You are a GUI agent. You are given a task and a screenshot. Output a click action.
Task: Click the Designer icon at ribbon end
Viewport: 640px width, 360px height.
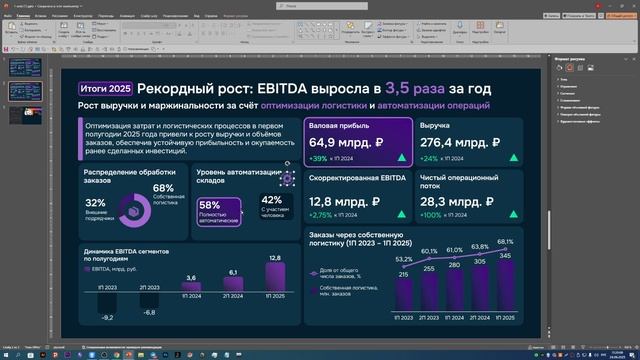(x=499, y=26)
